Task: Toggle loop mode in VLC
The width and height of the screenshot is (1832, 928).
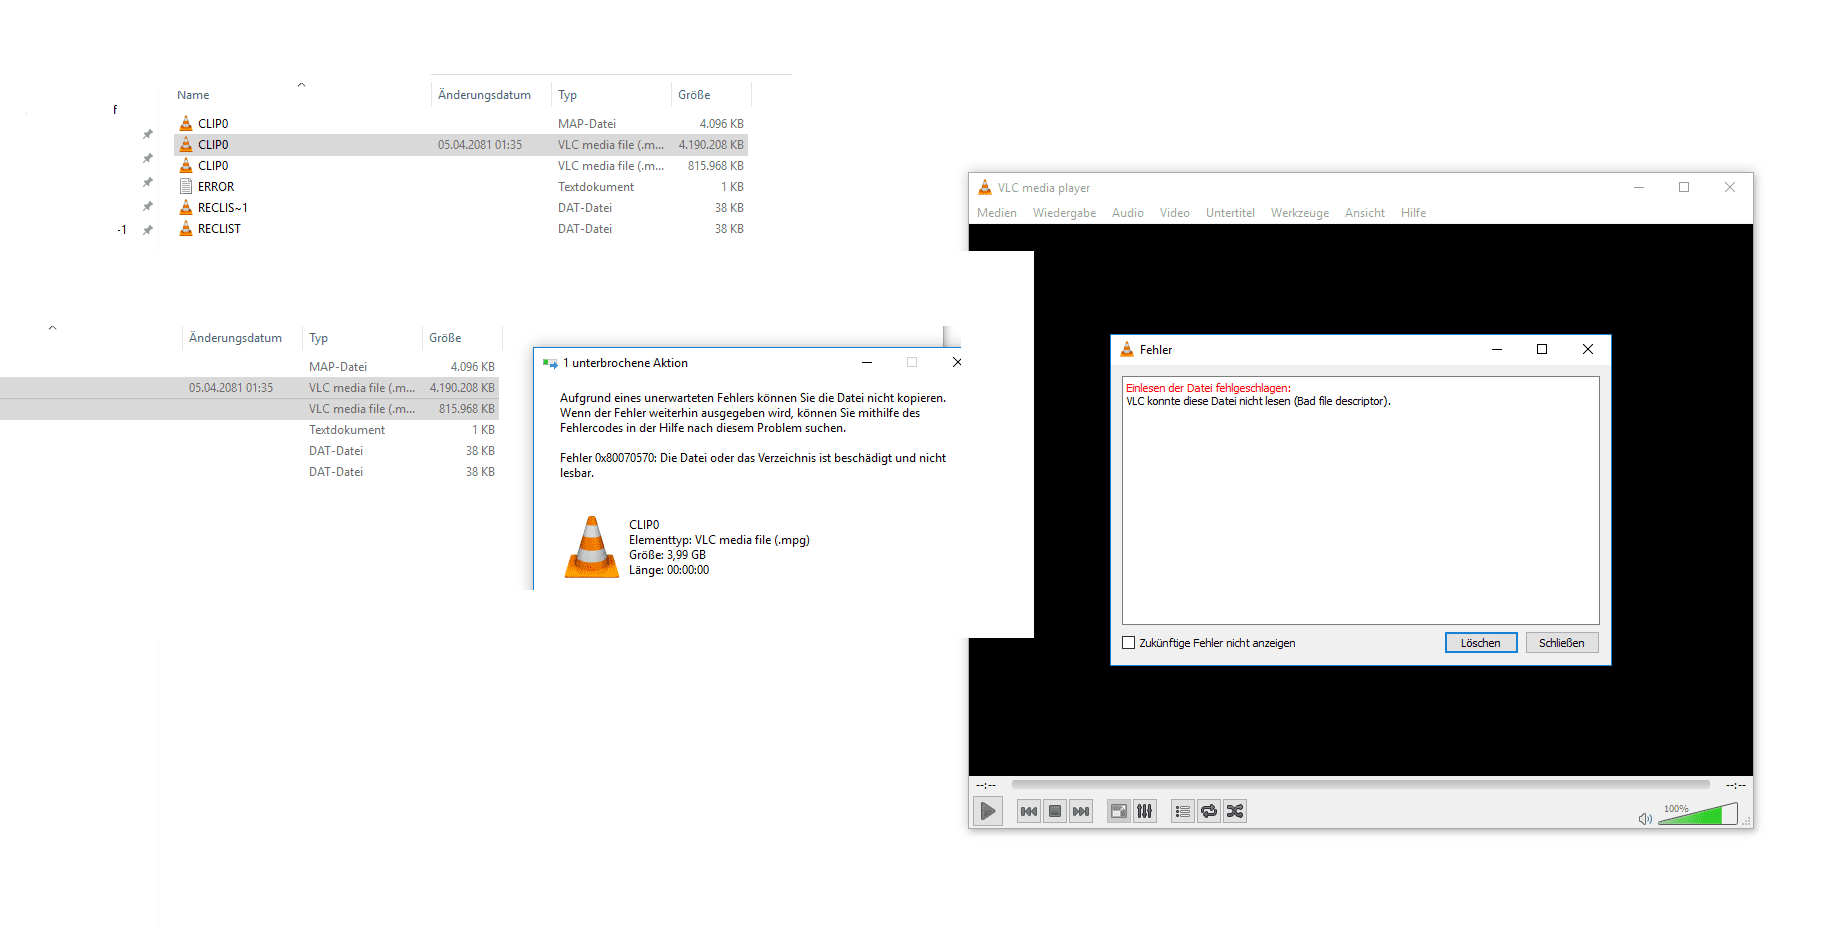Action: (x=1209, y=811)
